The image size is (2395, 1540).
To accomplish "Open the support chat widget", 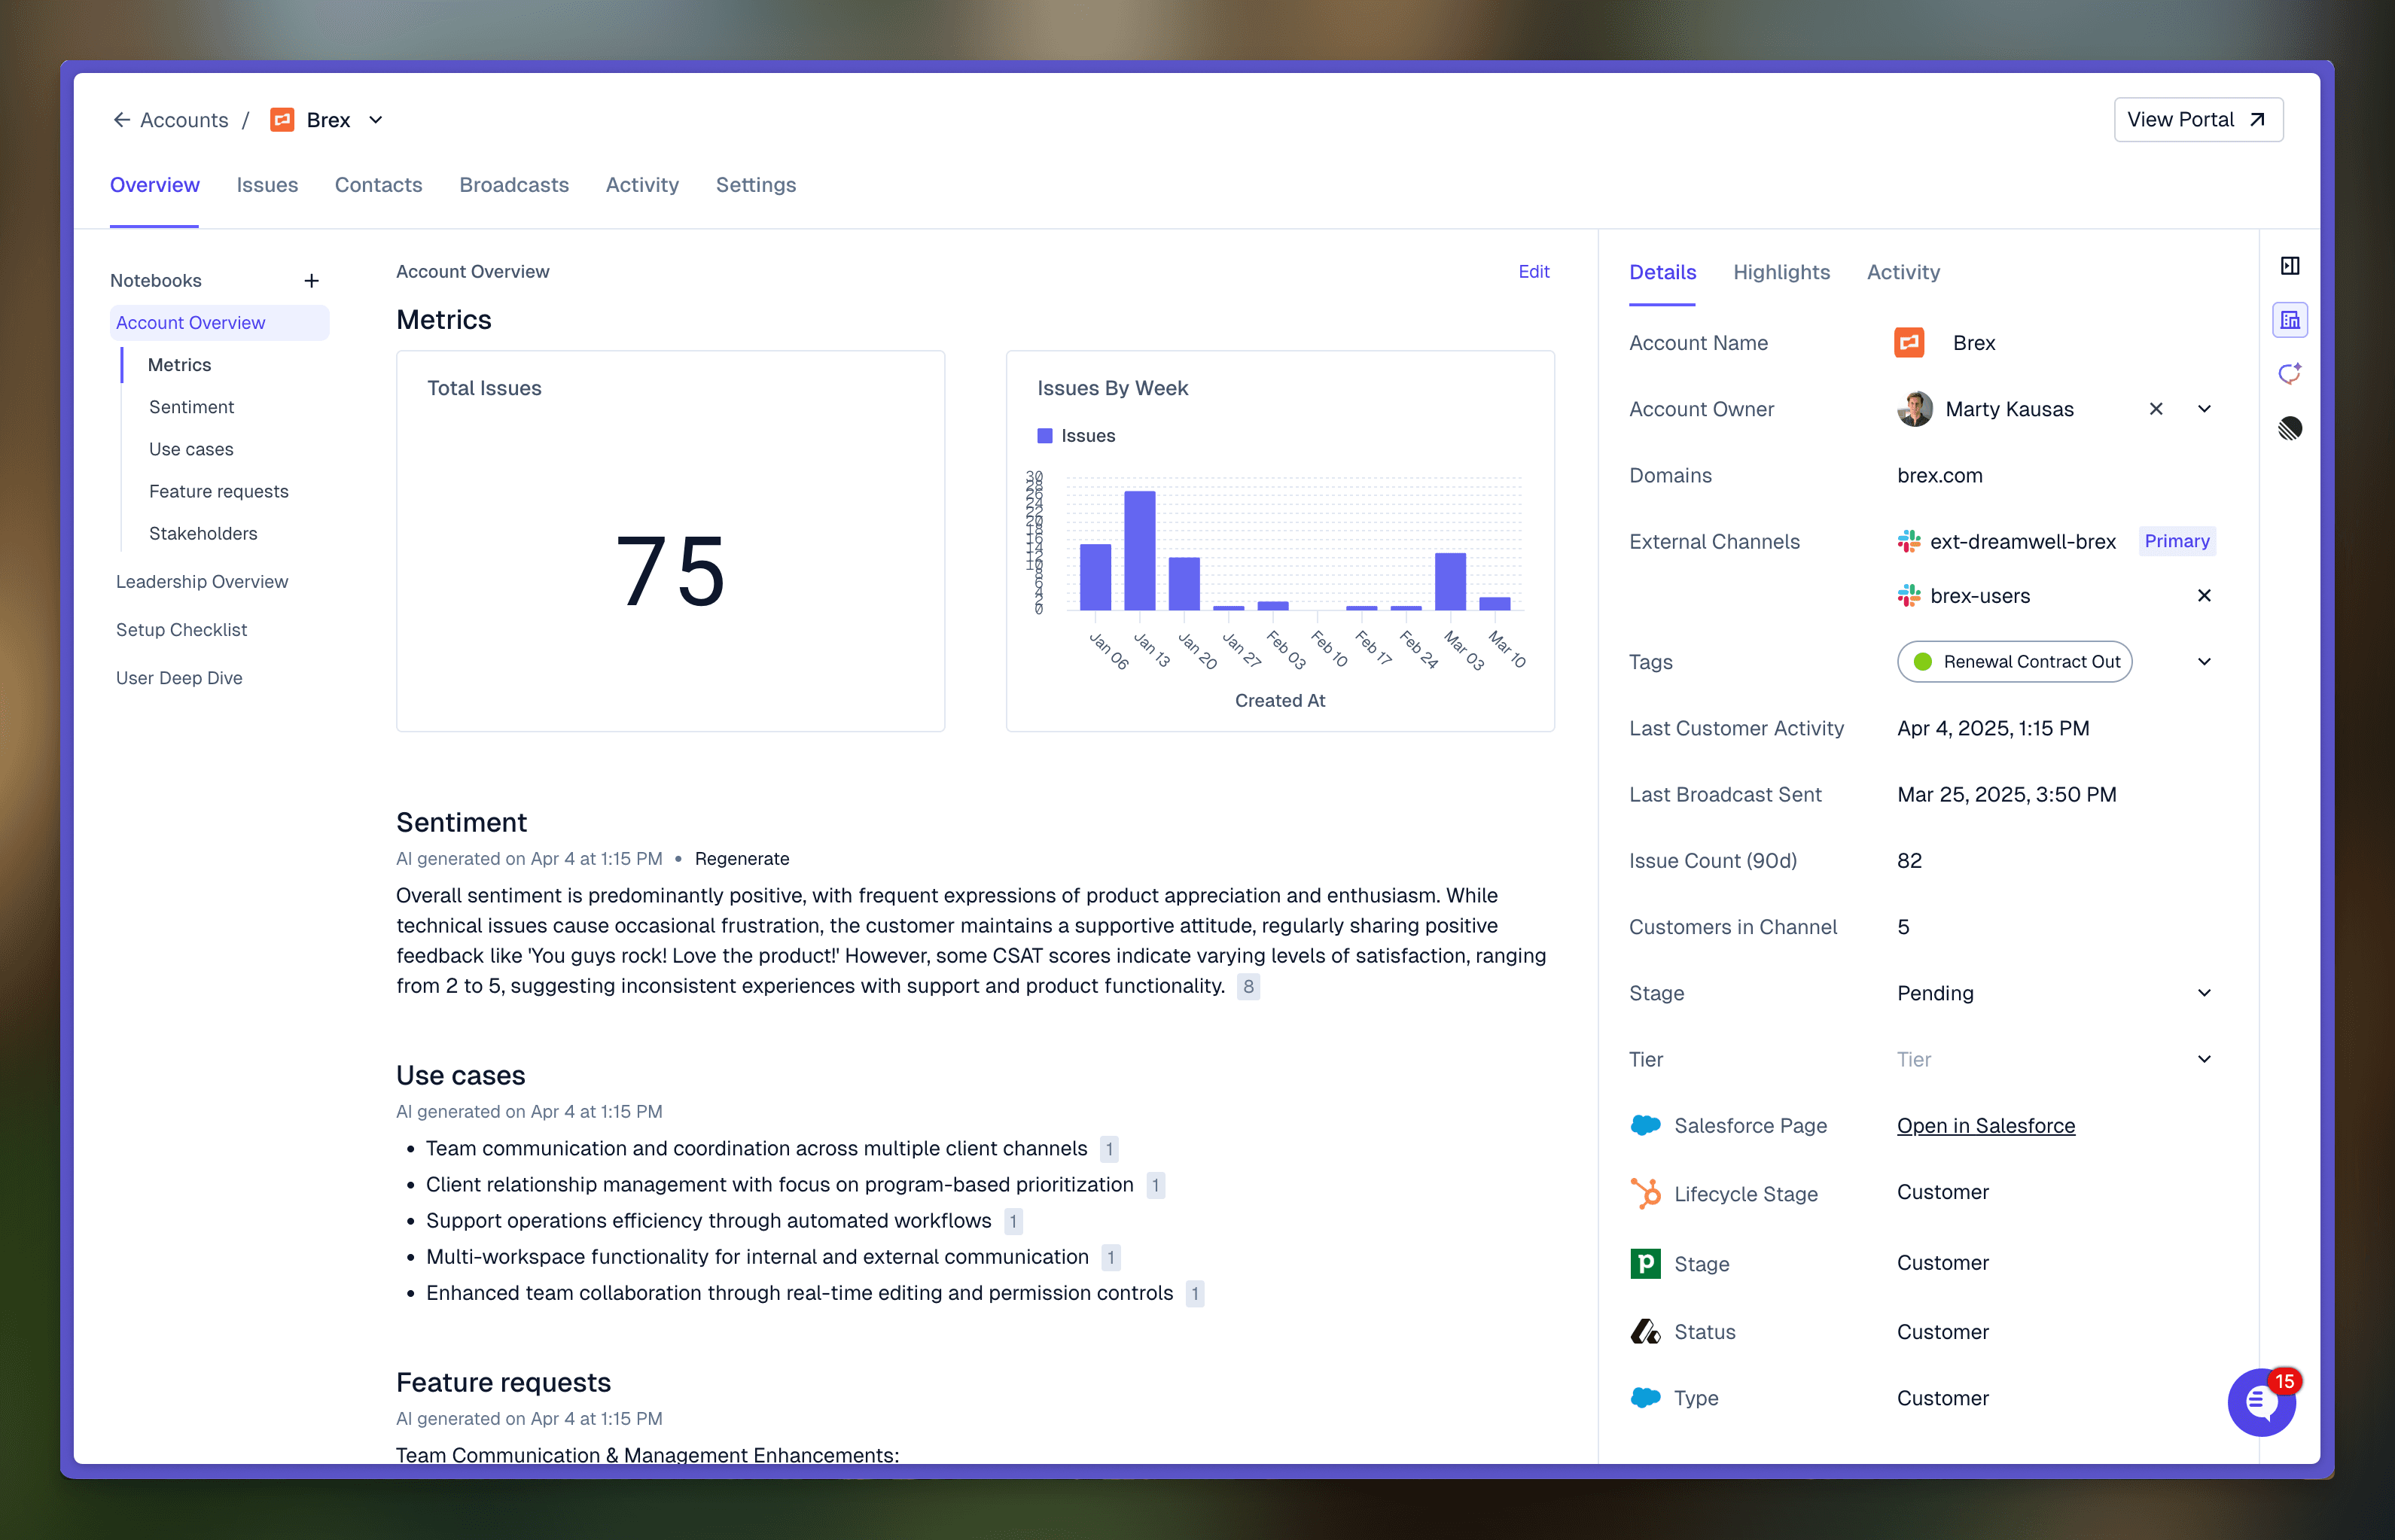I will pos(2261,1403).
